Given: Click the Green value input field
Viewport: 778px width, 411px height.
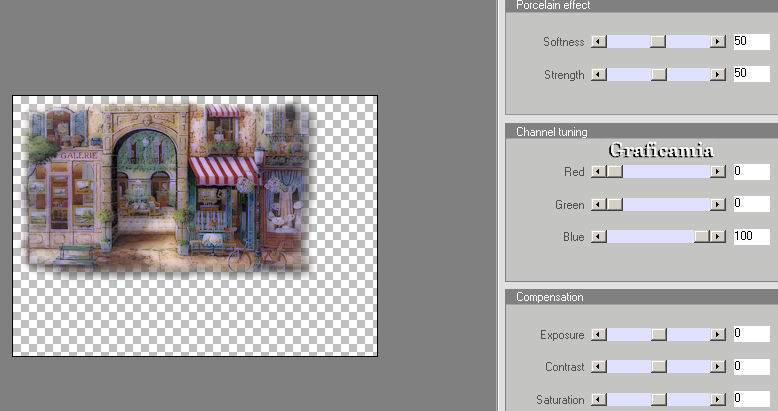Looking at the screenshot, I should click(x=752, y=204).
